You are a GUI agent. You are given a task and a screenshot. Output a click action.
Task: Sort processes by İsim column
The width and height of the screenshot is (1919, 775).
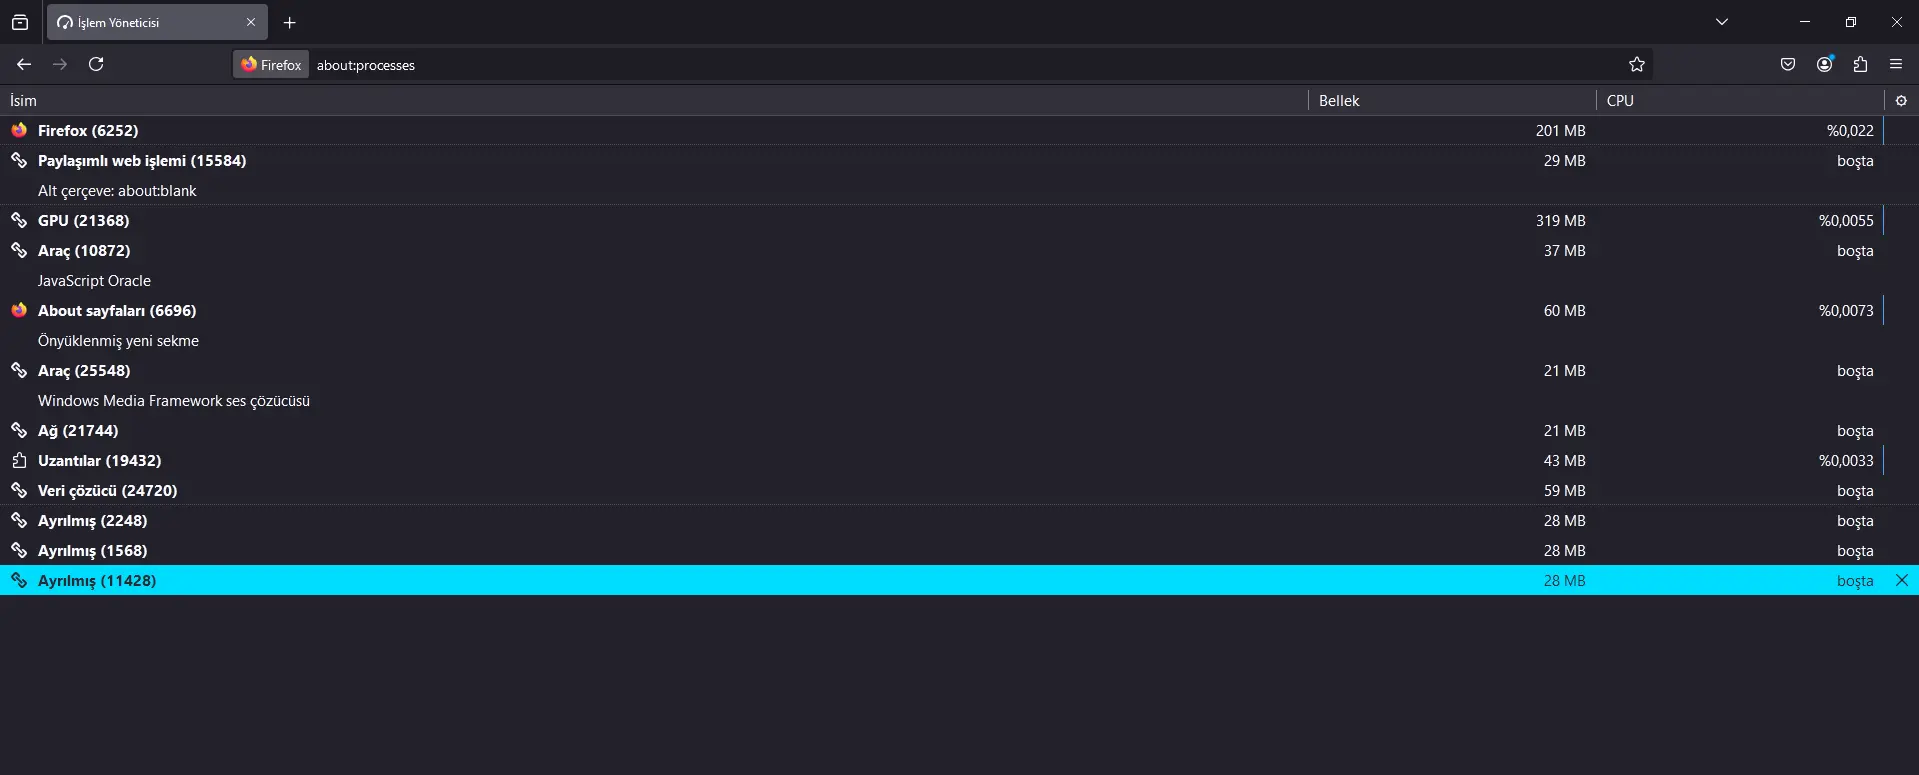654,100
